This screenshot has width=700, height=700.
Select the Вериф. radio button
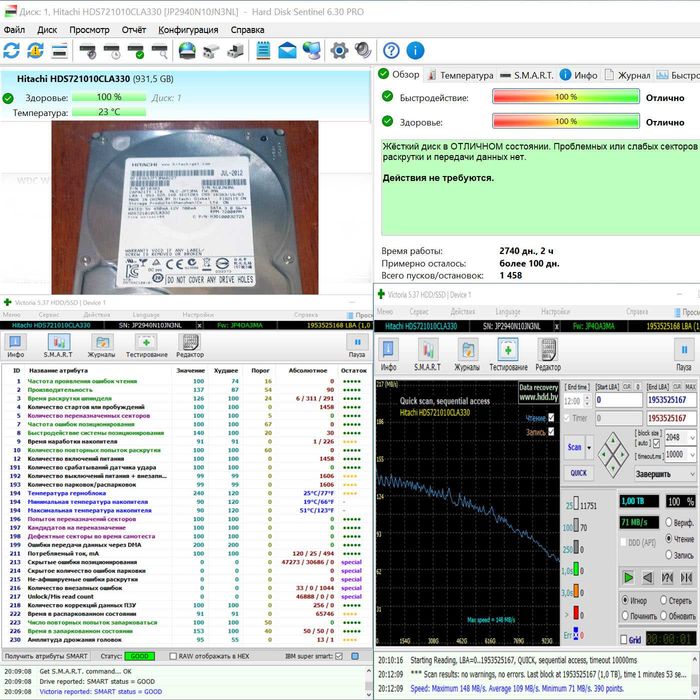tap(669, 522)
